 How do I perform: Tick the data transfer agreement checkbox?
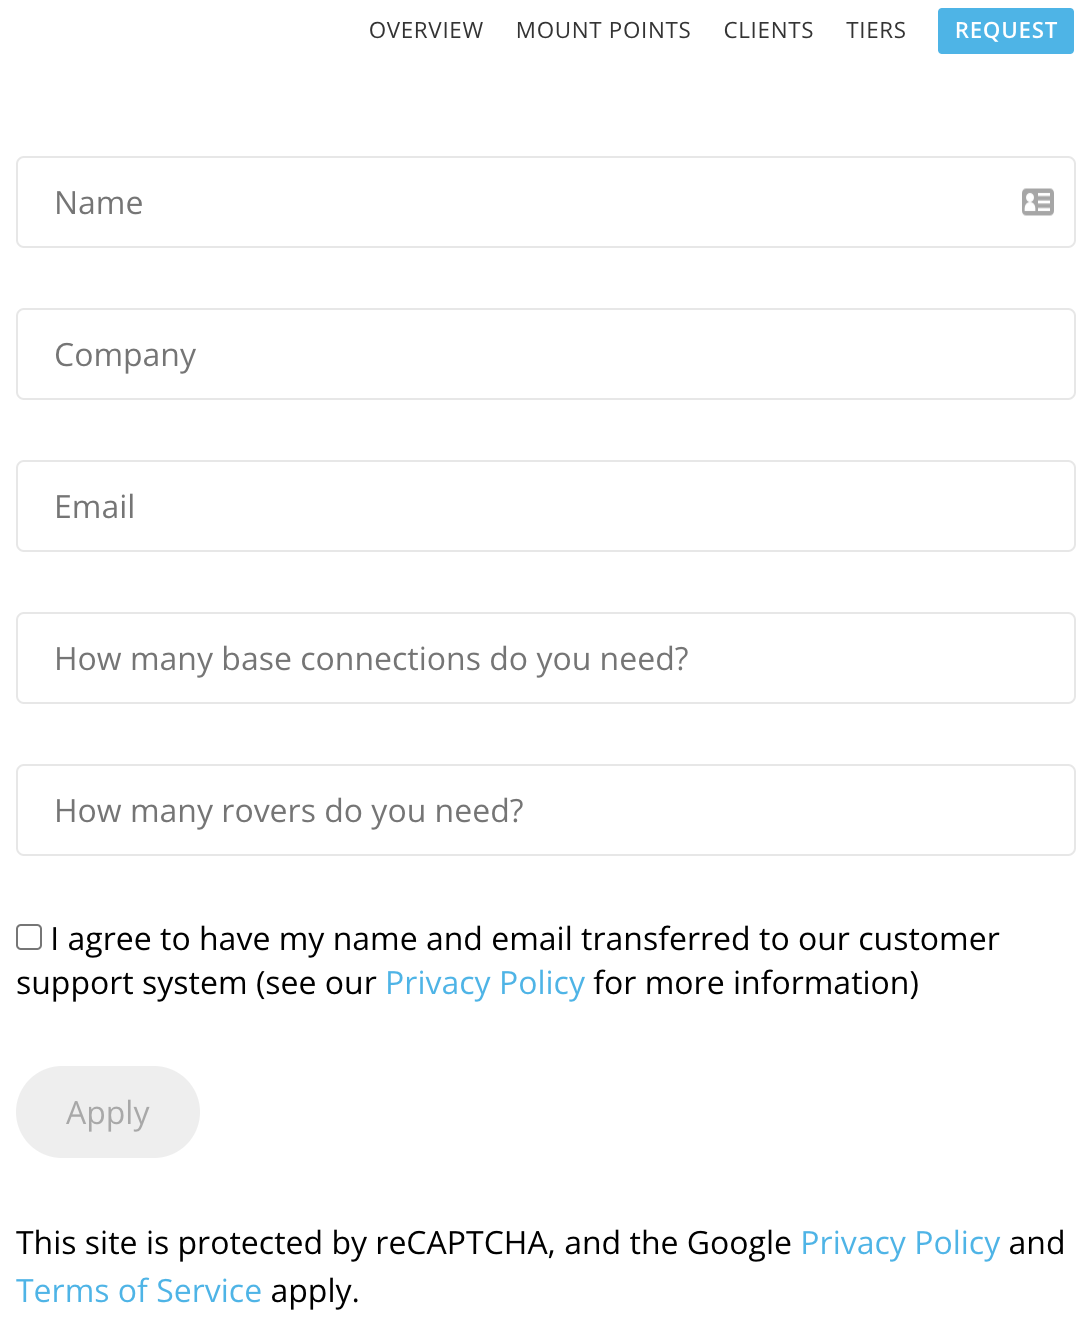click(x=29, y=937)
